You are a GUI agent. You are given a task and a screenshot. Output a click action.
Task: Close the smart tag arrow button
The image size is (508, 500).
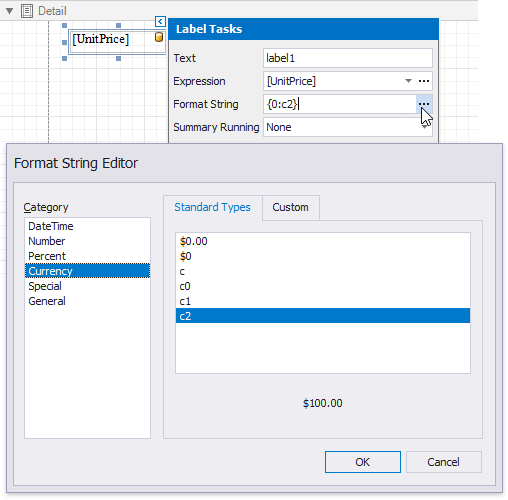[160, 22]
